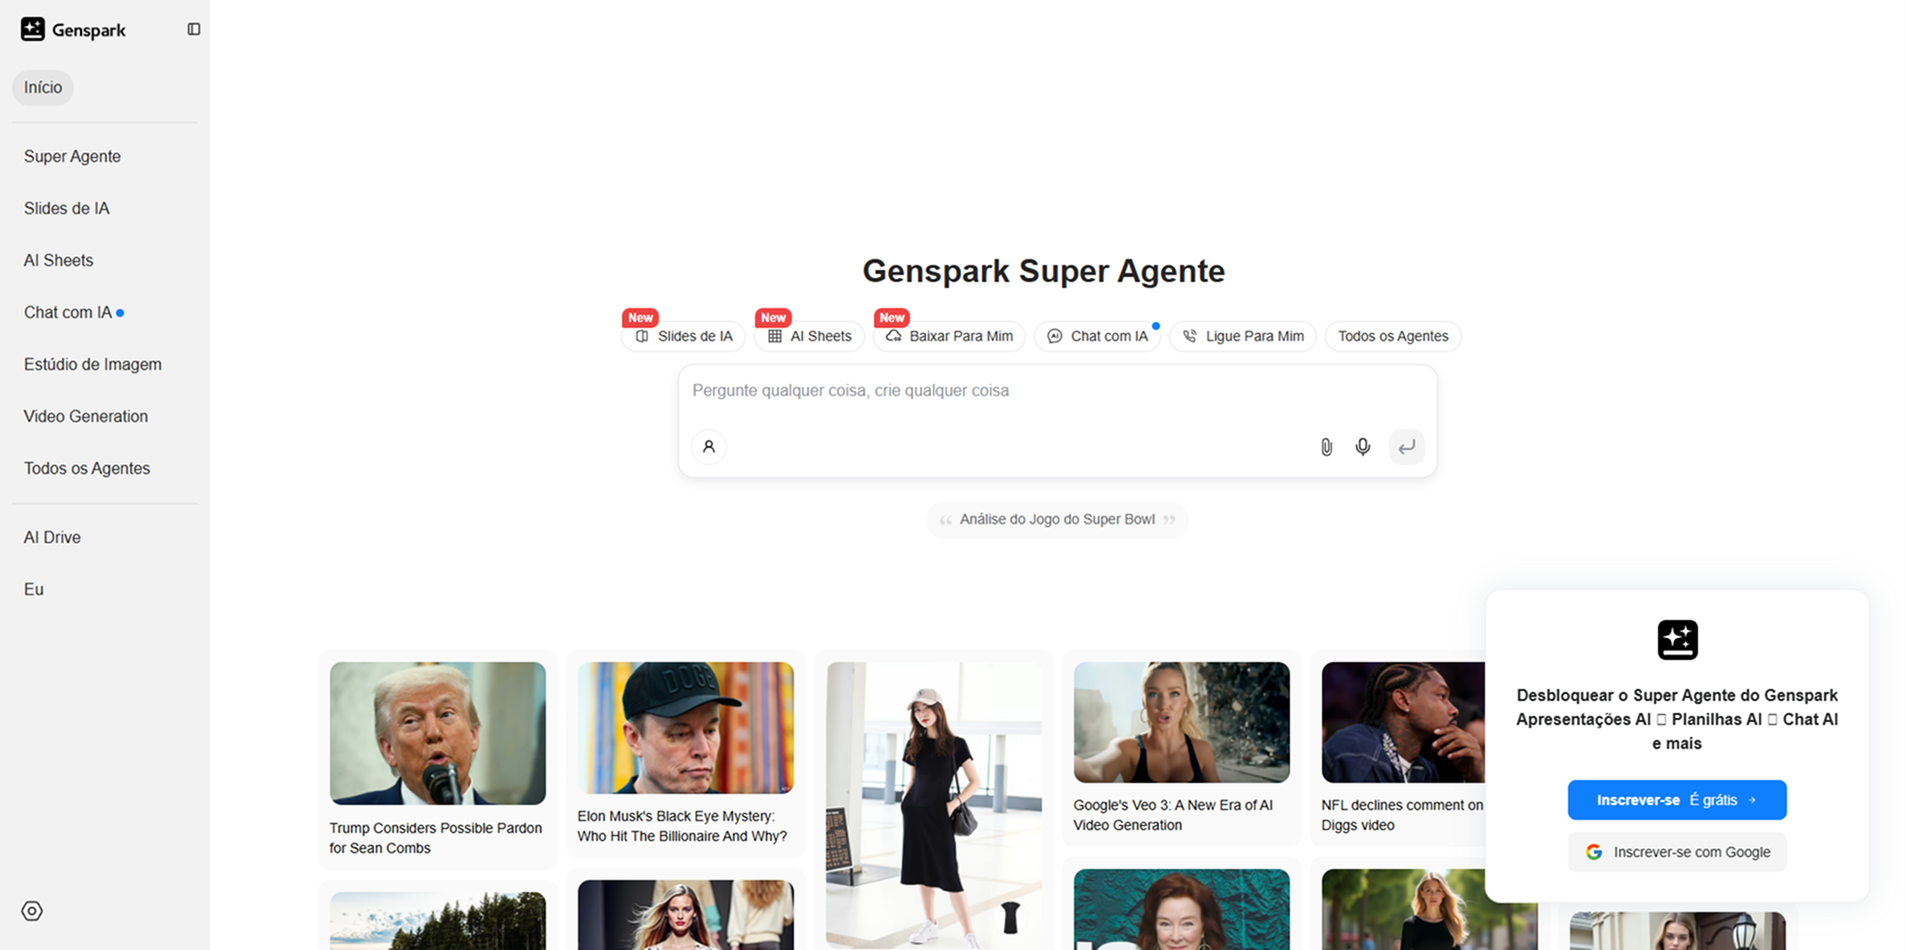The image size is (1906, 950).
Task: Open AI Sheets in sidebar
Action: [x=58, y=260]
